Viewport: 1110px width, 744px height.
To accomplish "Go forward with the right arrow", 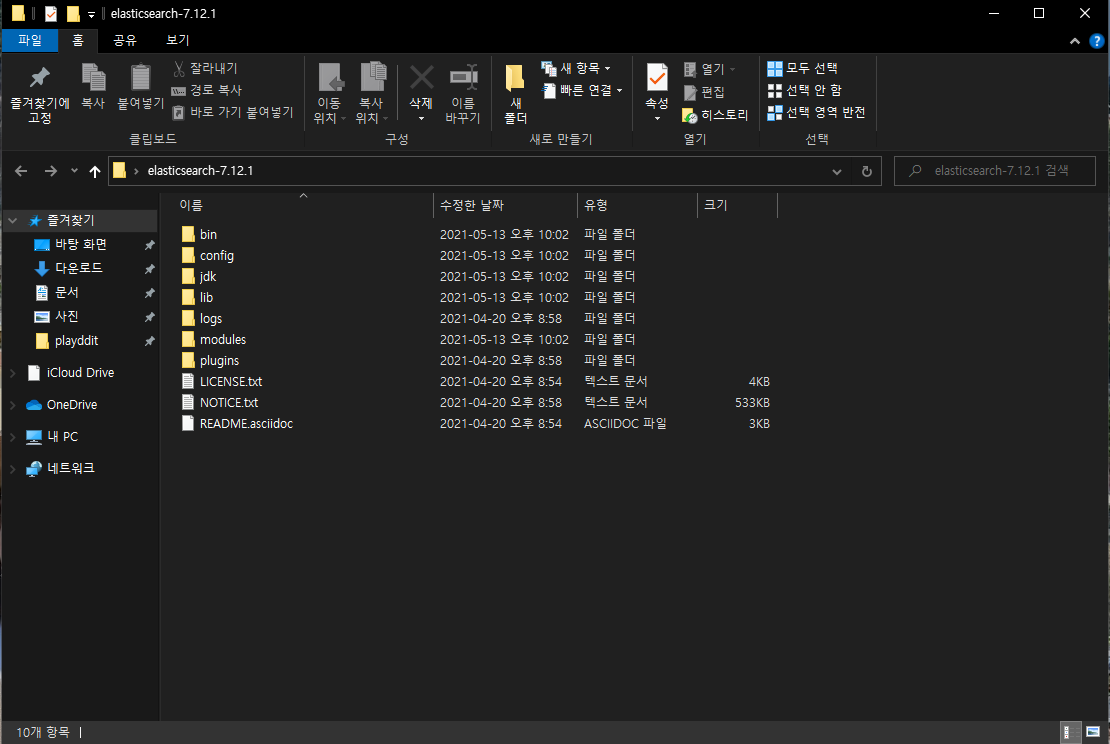I will point(50,171).
